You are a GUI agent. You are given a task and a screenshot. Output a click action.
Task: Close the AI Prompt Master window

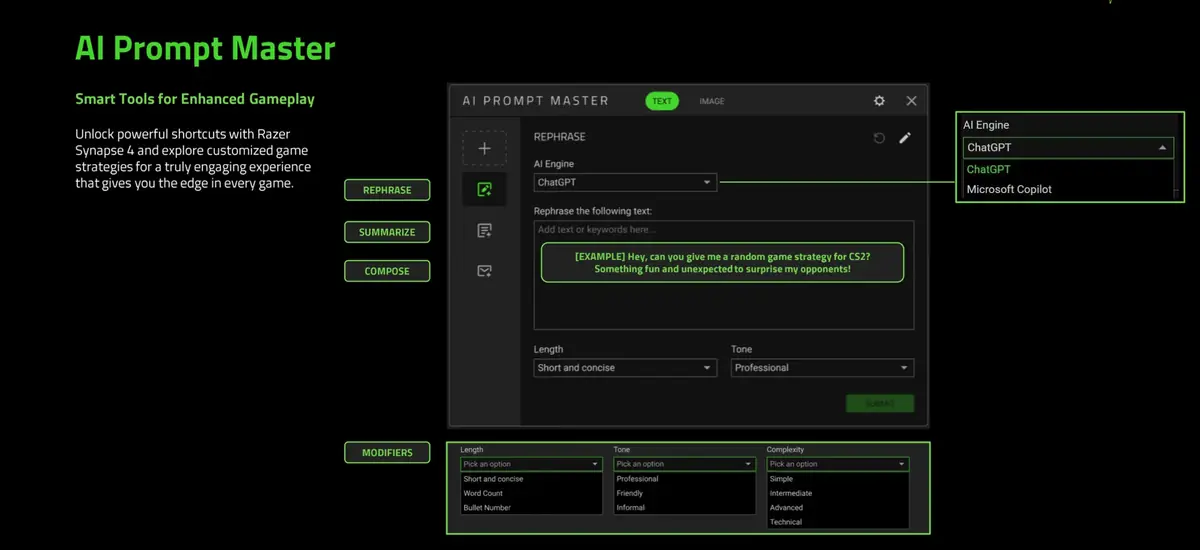pos(911,101)
